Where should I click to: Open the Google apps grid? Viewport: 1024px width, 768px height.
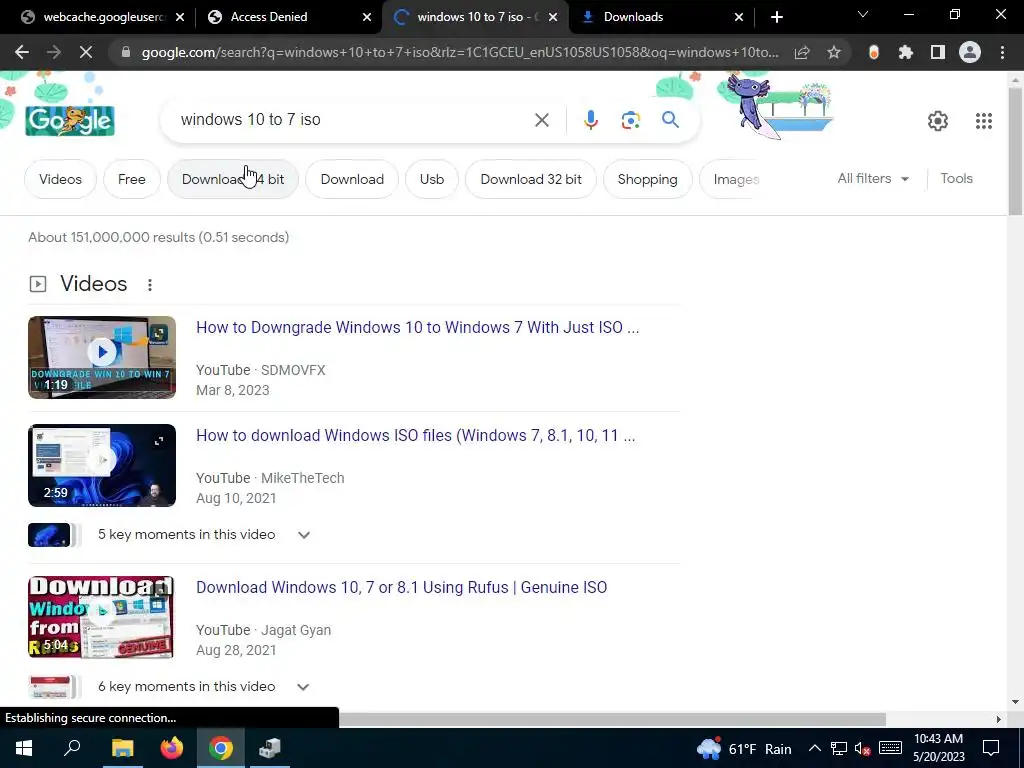coord(984,121)
